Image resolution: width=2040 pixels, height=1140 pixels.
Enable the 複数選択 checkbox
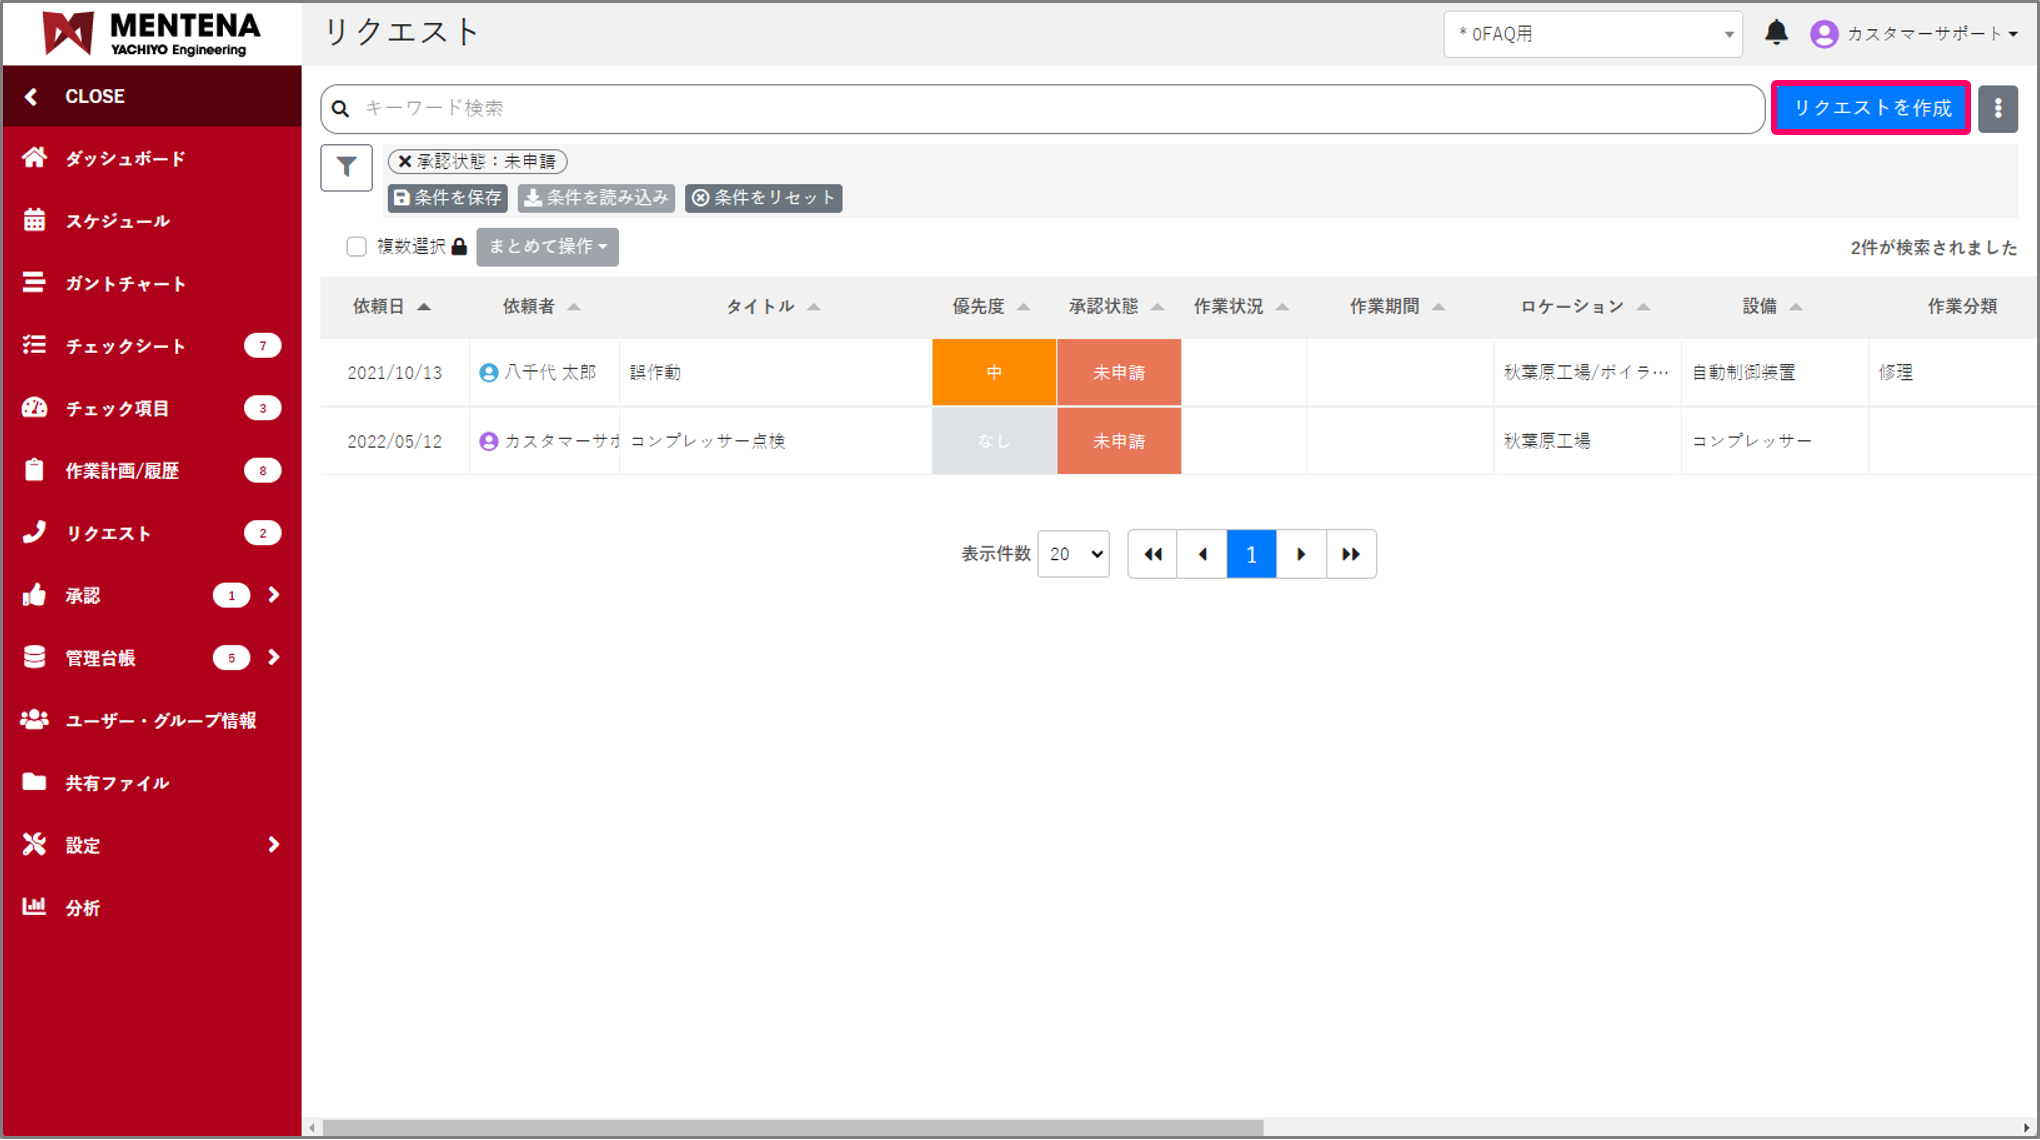(356, 246)
